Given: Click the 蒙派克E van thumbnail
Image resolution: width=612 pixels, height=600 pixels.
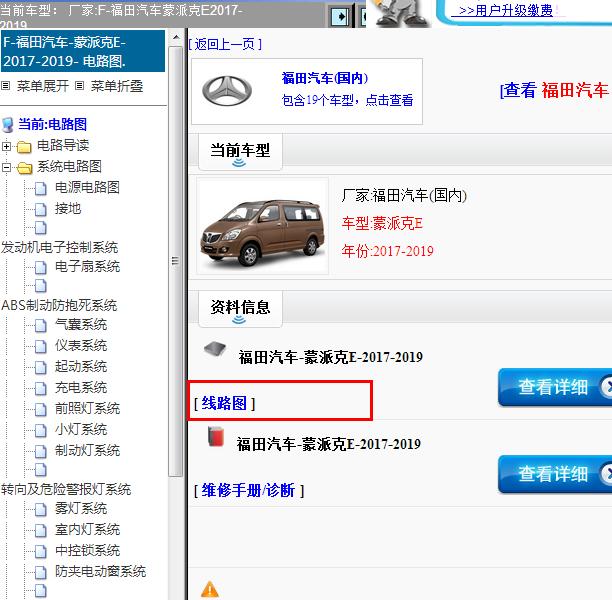Looking at the screenshot, I should 262,226.
